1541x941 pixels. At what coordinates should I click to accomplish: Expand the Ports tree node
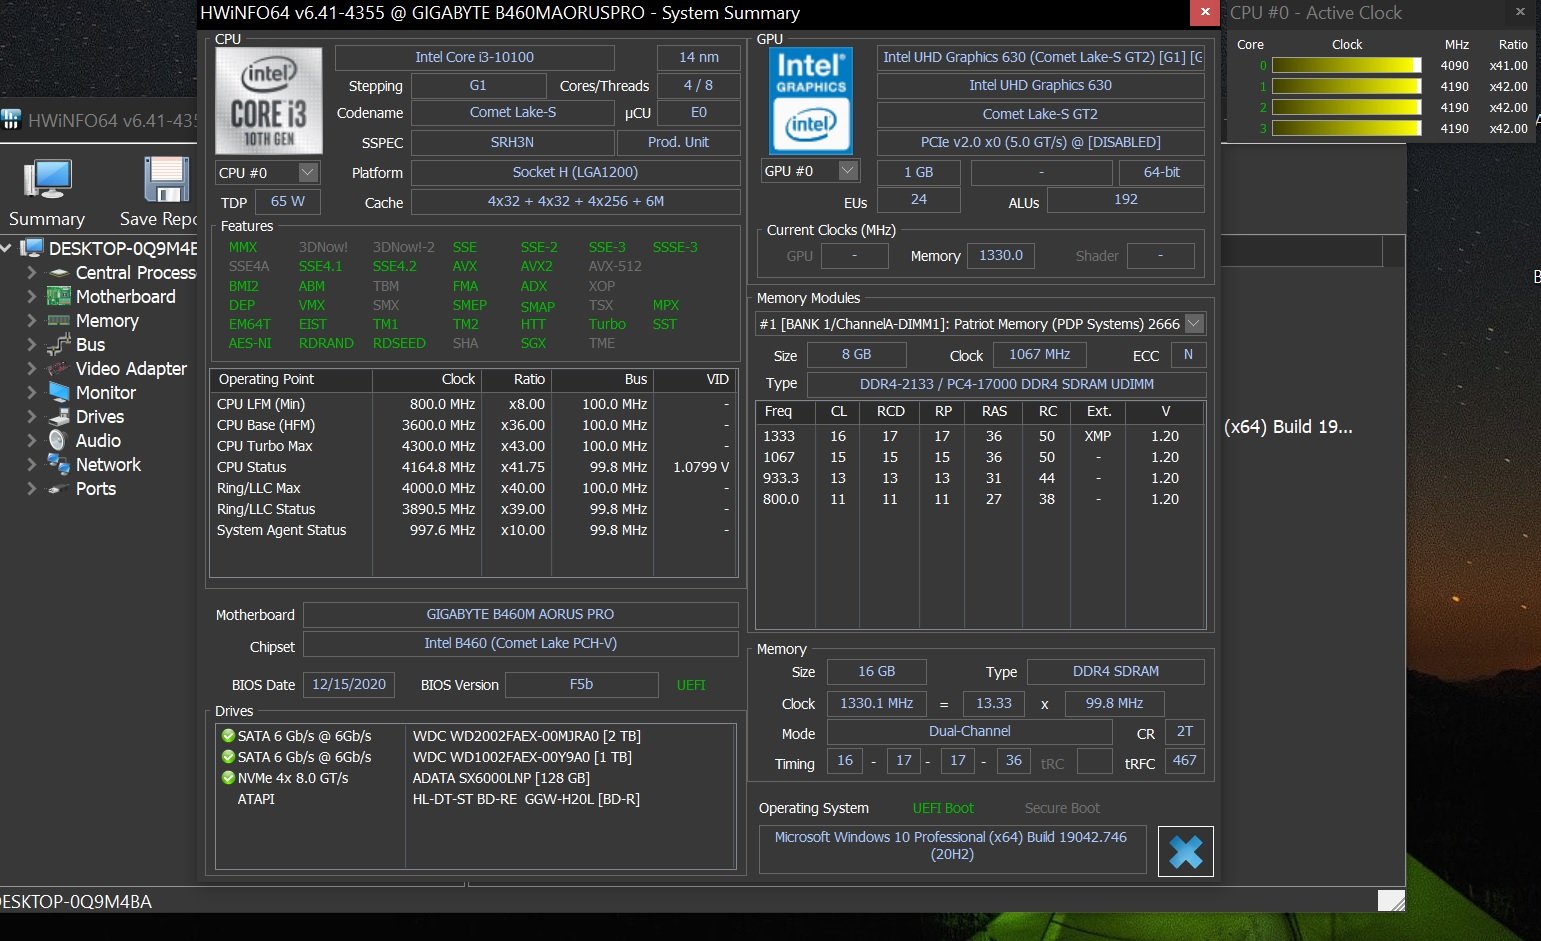pyautogui.click(x=31, y=489)
